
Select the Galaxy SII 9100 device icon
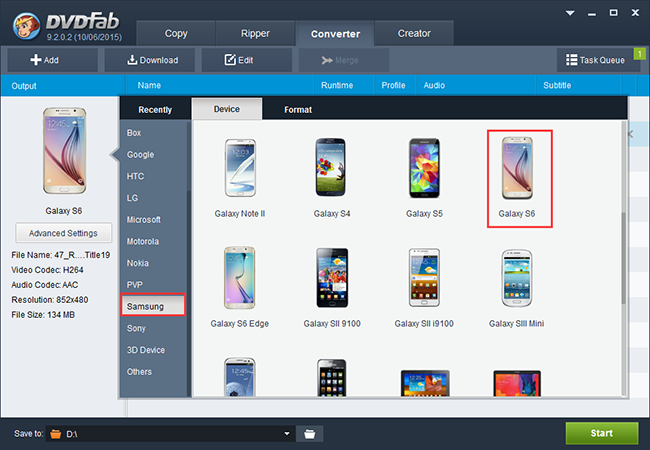coord(332,278)
